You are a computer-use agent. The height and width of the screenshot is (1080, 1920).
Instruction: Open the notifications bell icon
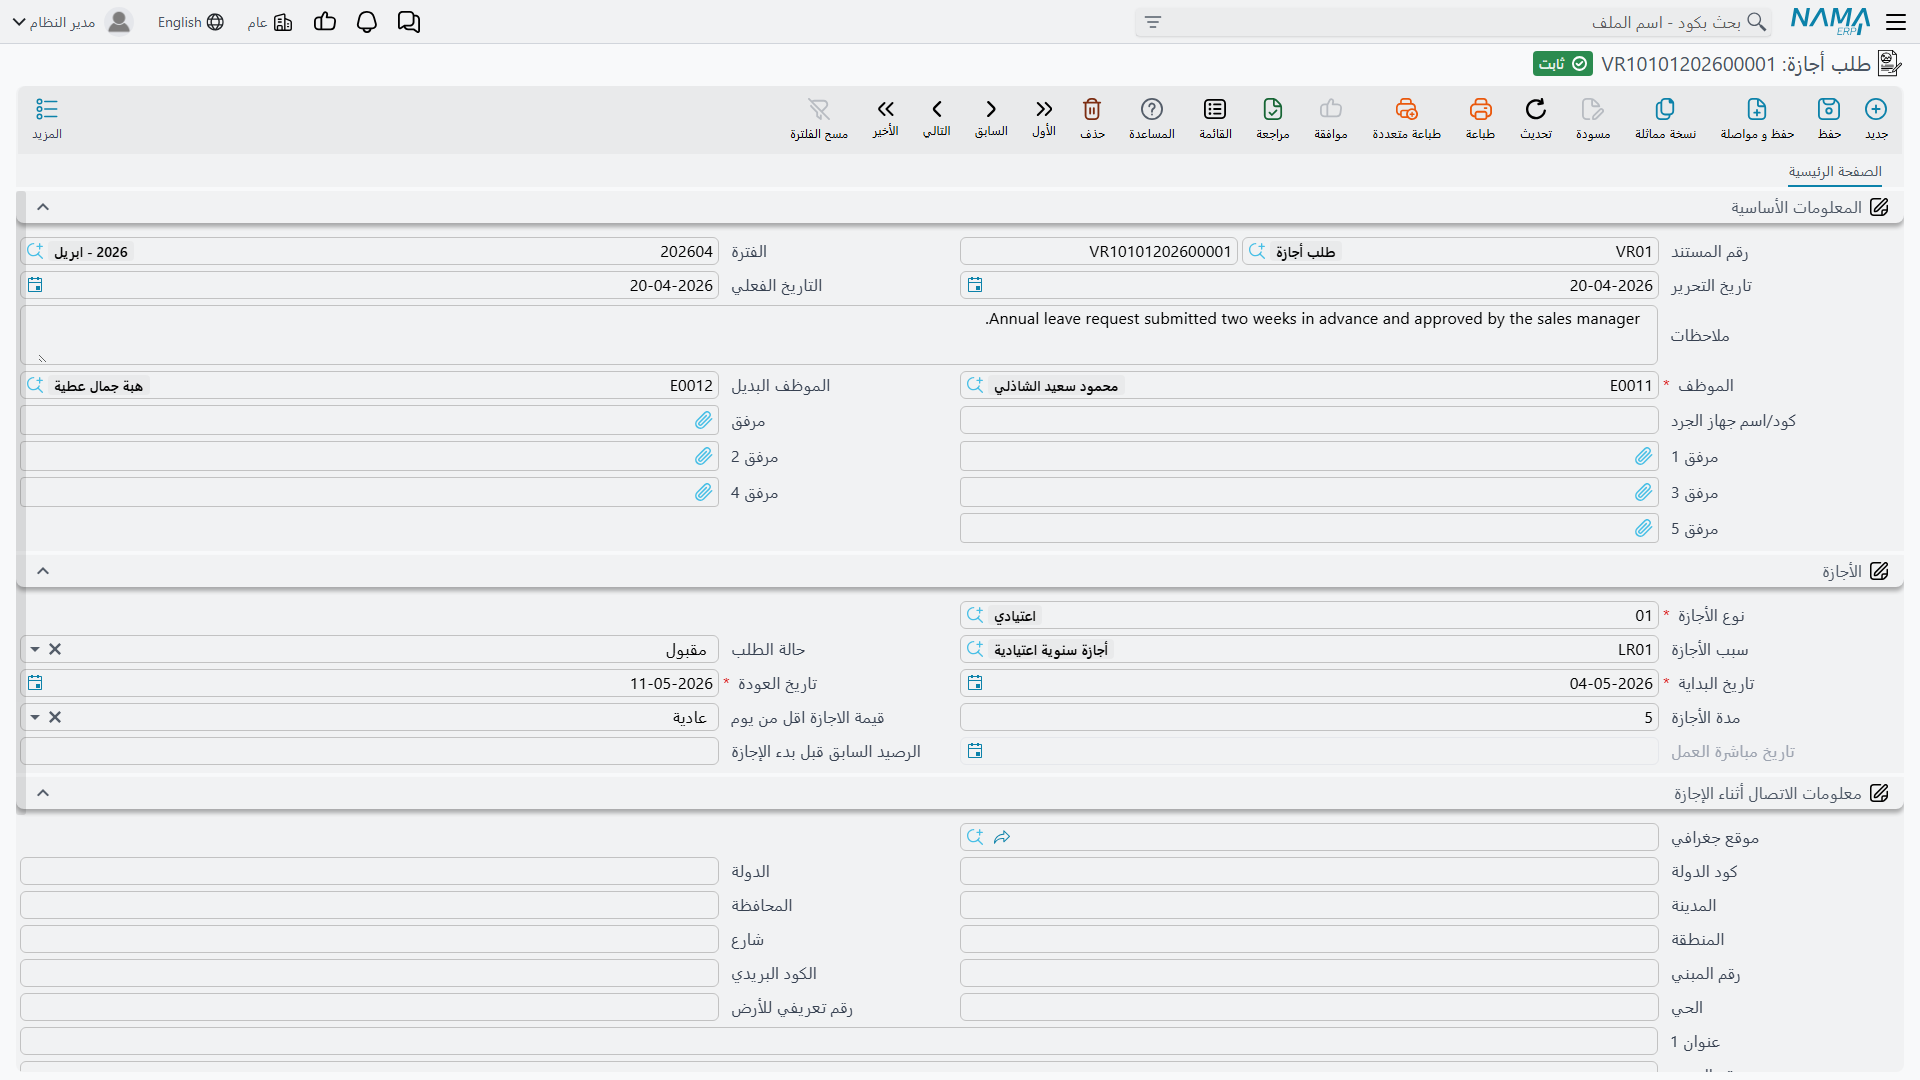367,22
